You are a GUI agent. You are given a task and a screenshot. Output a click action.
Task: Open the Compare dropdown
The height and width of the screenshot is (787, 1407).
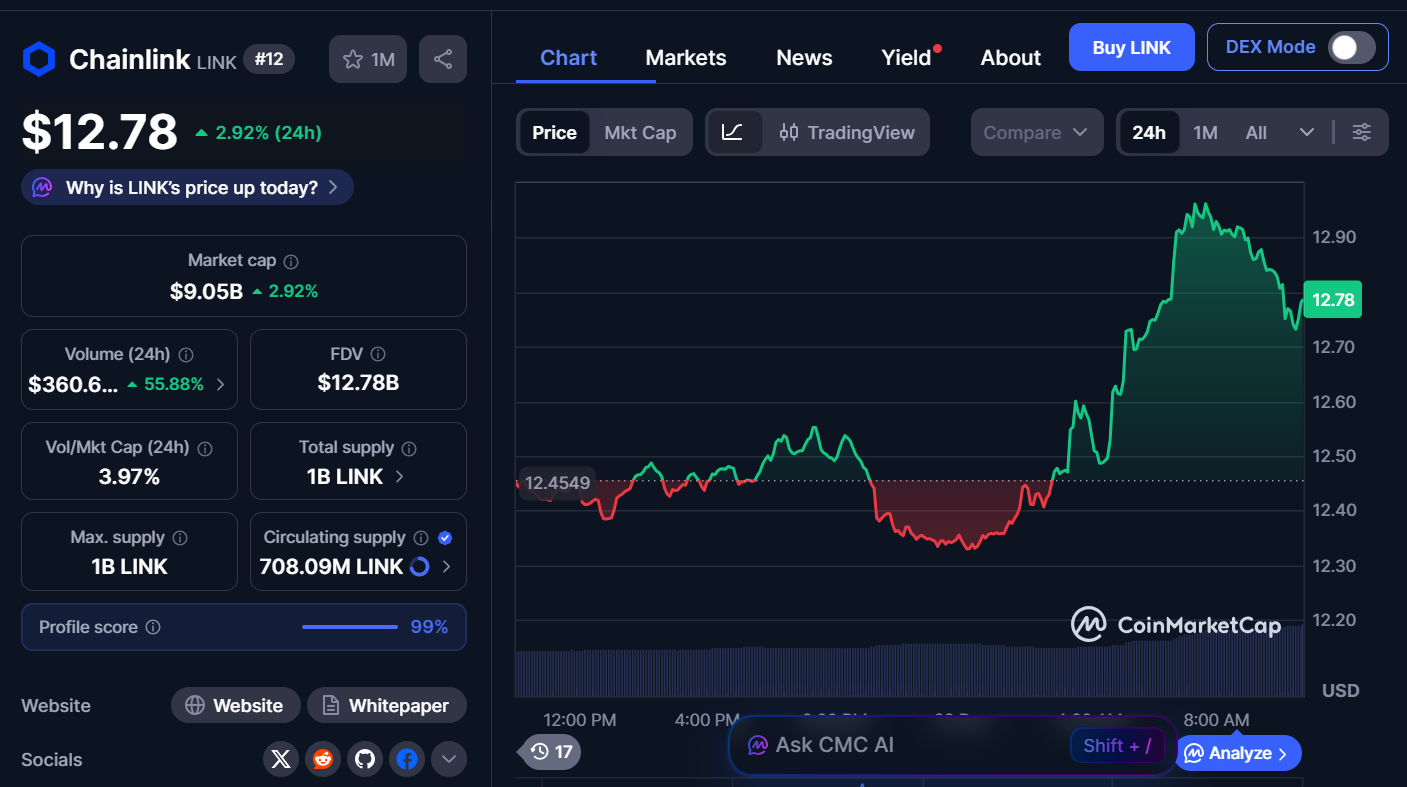(1036, 132)
